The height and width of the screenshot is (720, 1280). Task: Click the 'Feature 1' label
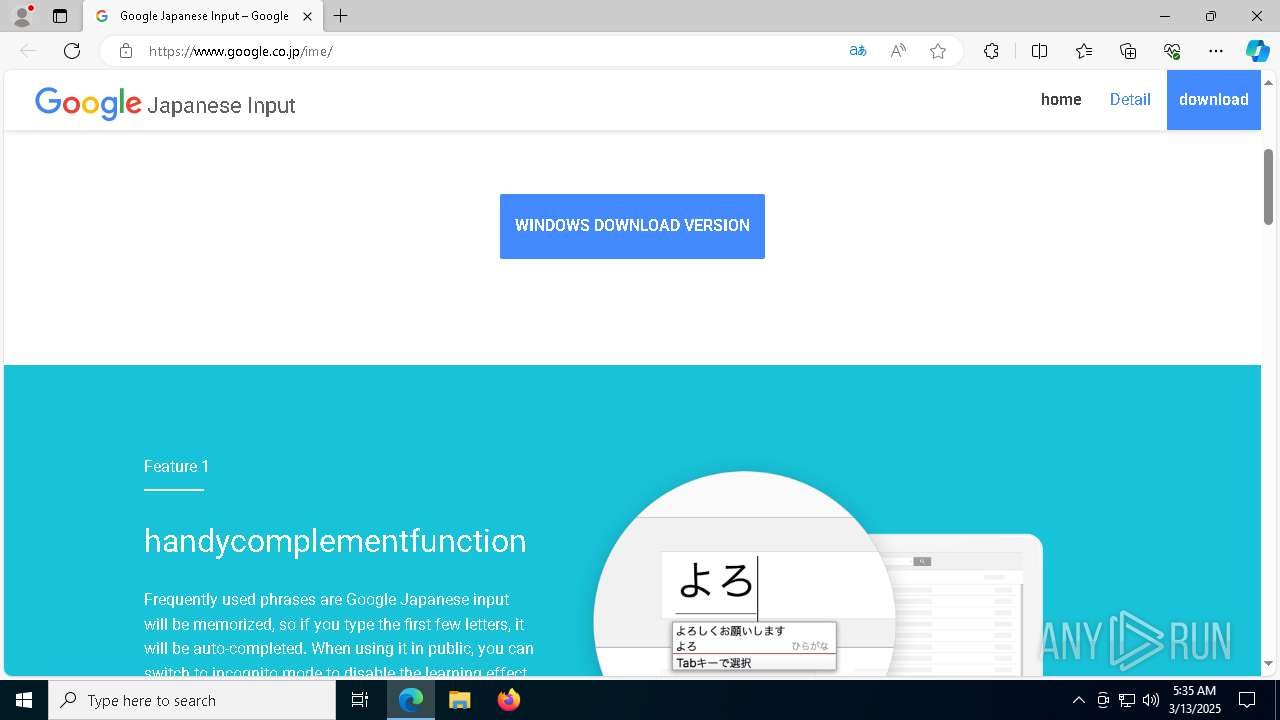click(x=176, y=466)
